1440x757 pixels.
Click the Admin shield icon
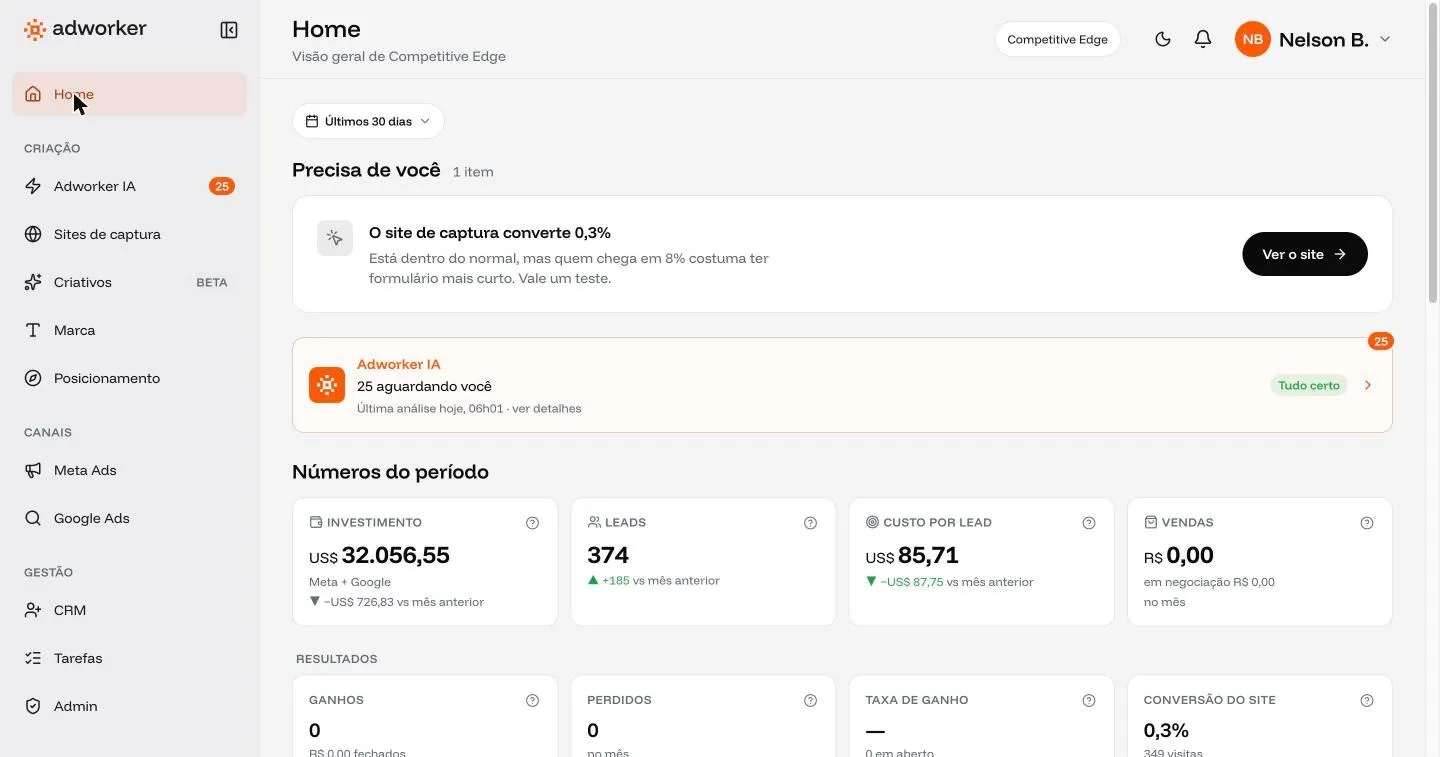click(33, 706)
